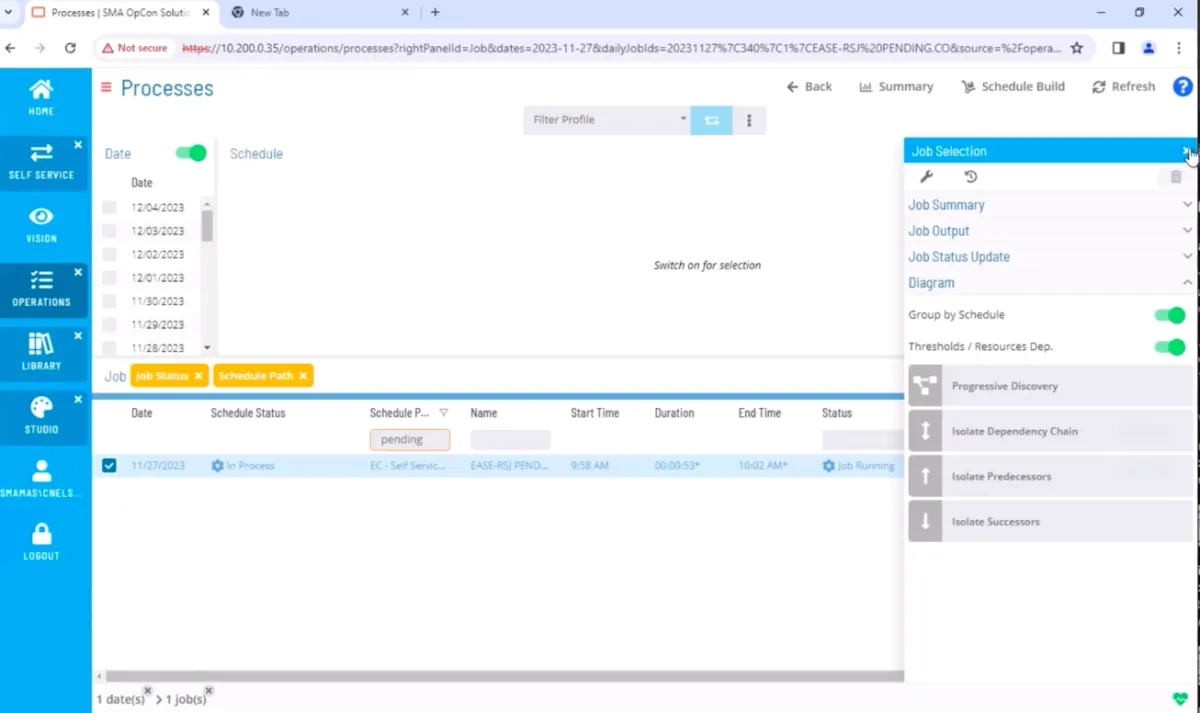Click the filter profile swap arrows button
Viewport: 1200px width, 713px height.
(x=712, y=120)
